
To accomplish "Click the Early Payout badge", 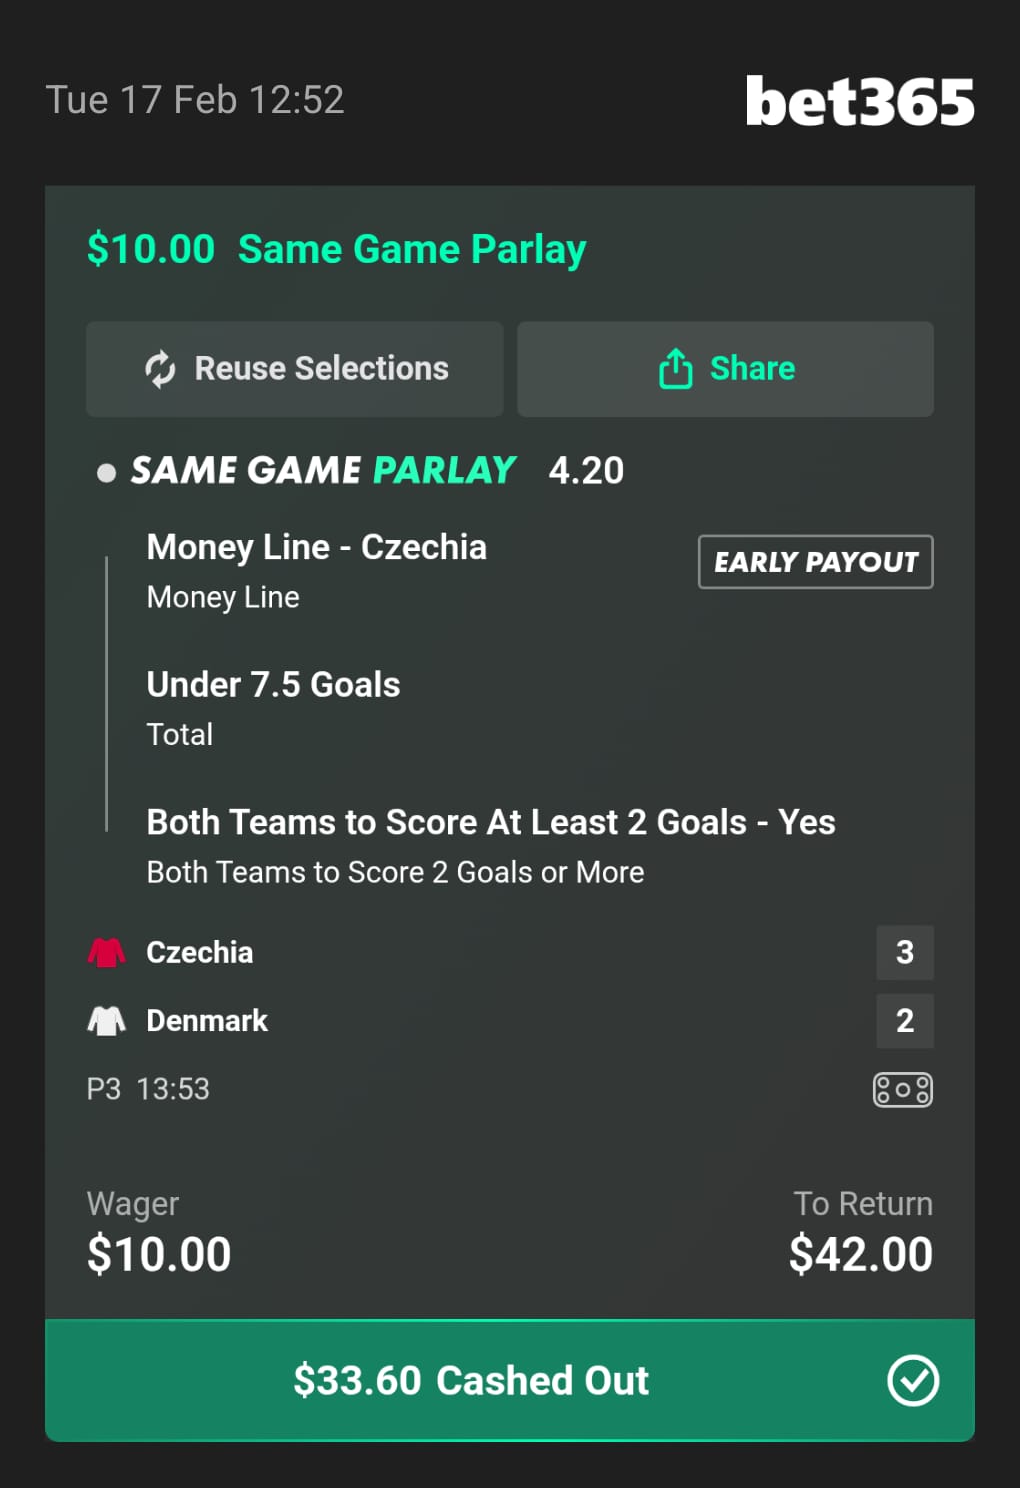I will pyautogui.click(x=815, y=562).
